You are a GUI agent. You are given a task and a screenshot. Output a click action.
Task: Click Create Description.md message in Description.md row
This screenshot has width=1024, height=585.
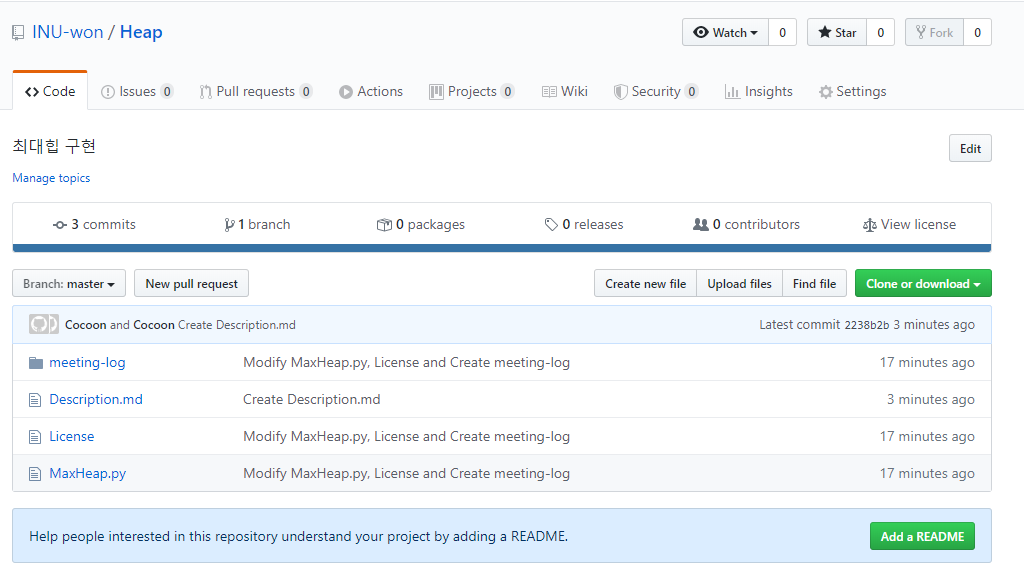click(x=312, y=400)
